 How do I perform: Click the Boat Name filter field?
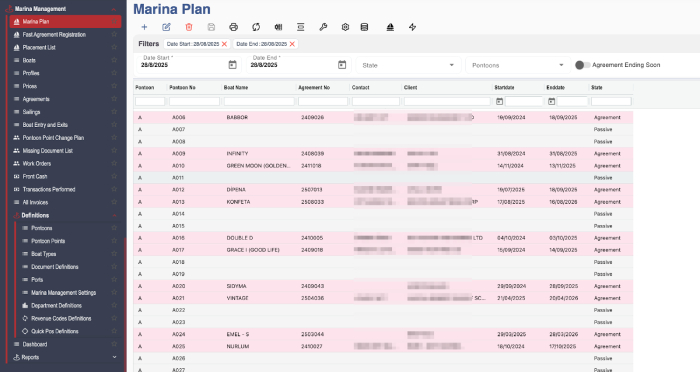[x=259, y=101]
